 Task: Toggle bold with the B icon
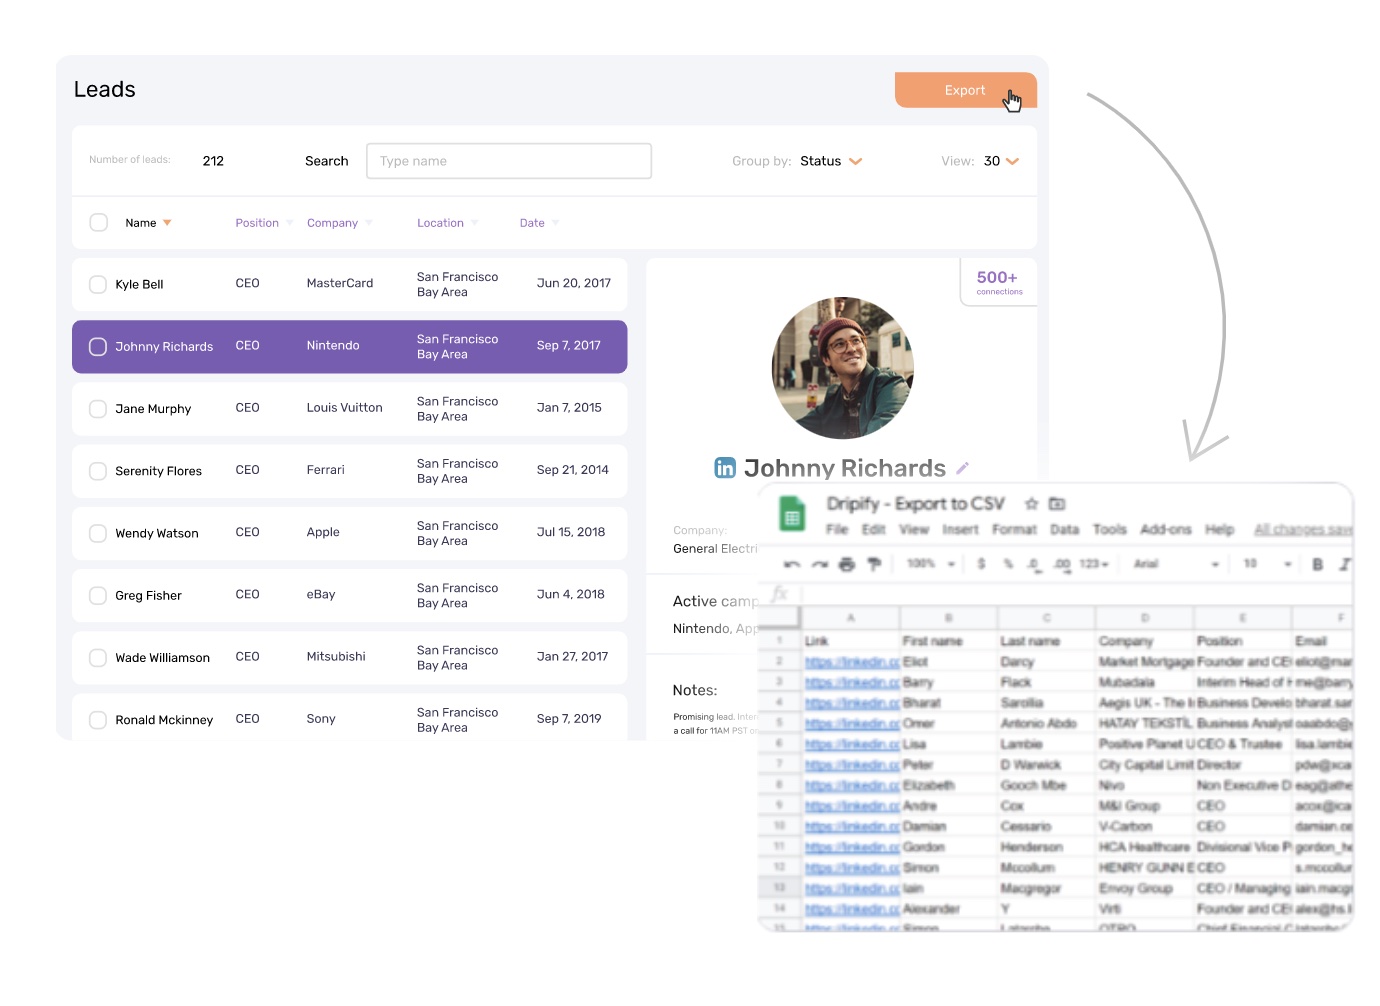coord(1317,565)
